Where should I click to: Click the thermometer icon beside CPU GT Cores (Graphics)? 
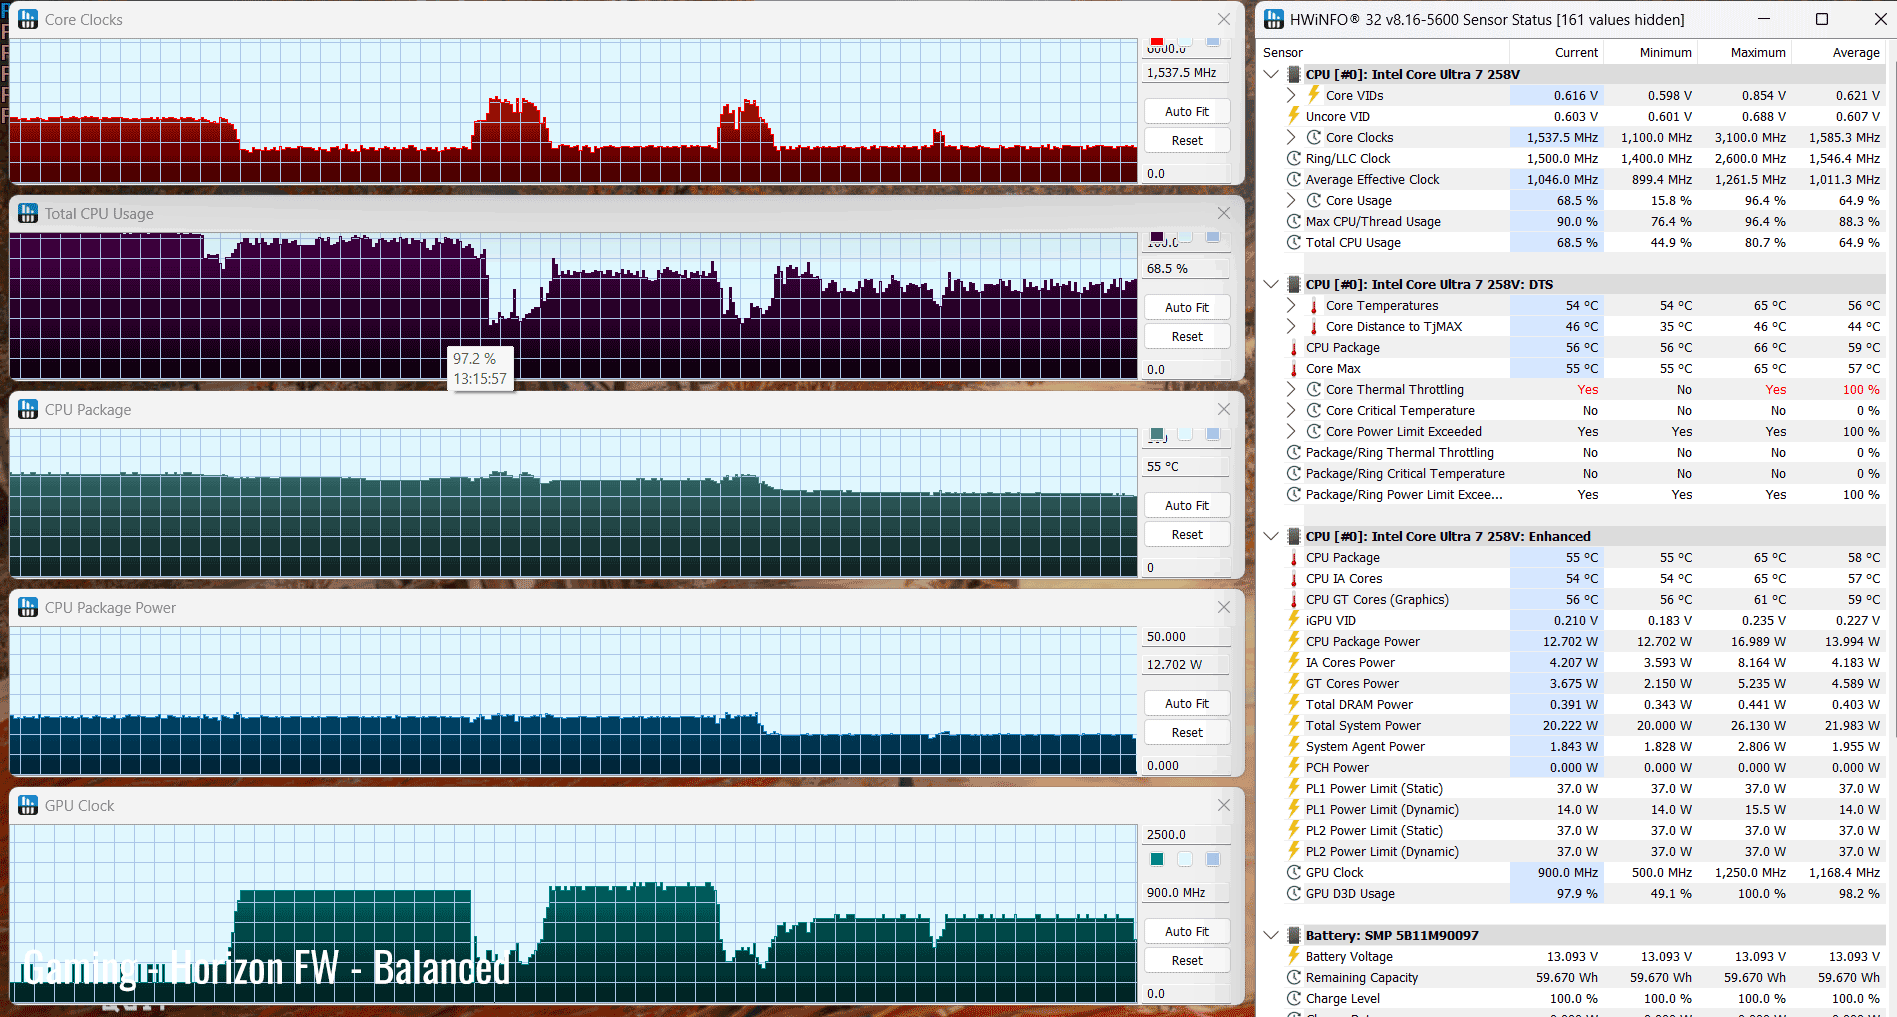tap(1294, 599)
